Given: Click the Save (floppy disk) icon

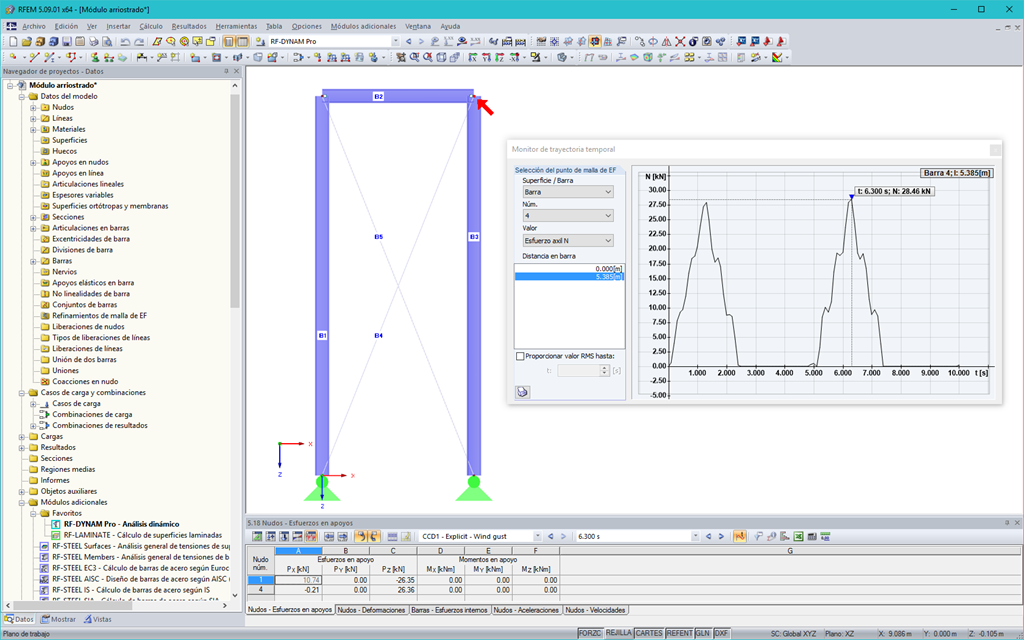Looking at the screenshot, I should [67, 41].
